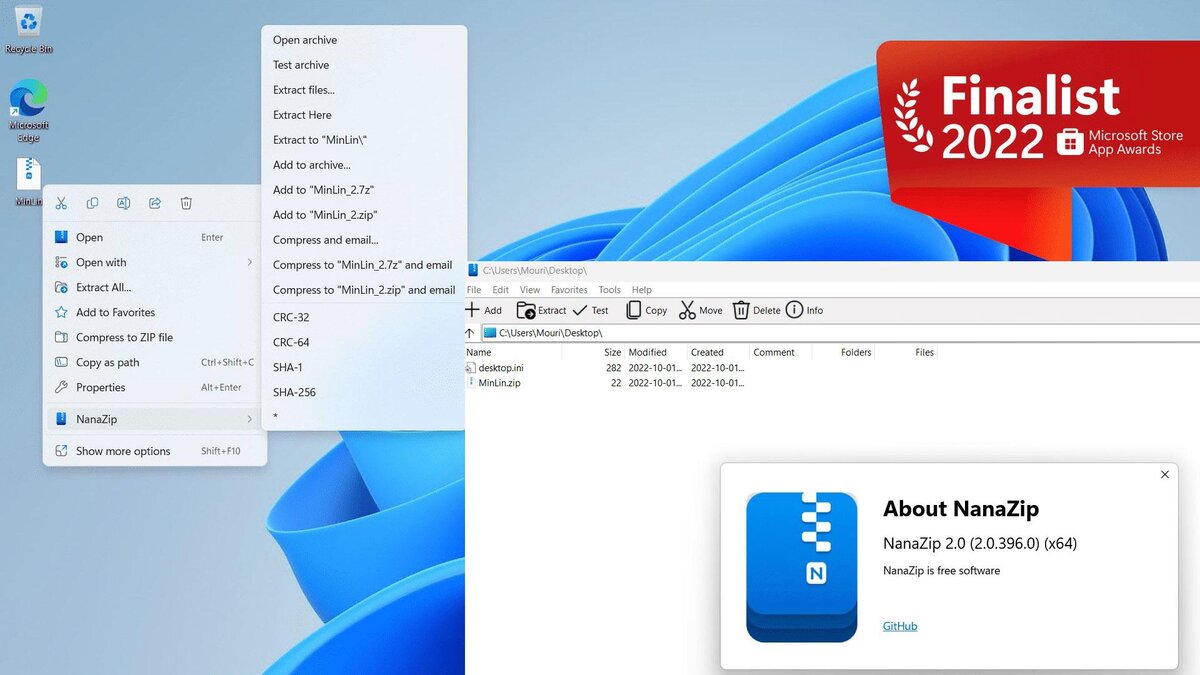Calculate CRC-64 checksum from the submenu

tap(364, 342)
